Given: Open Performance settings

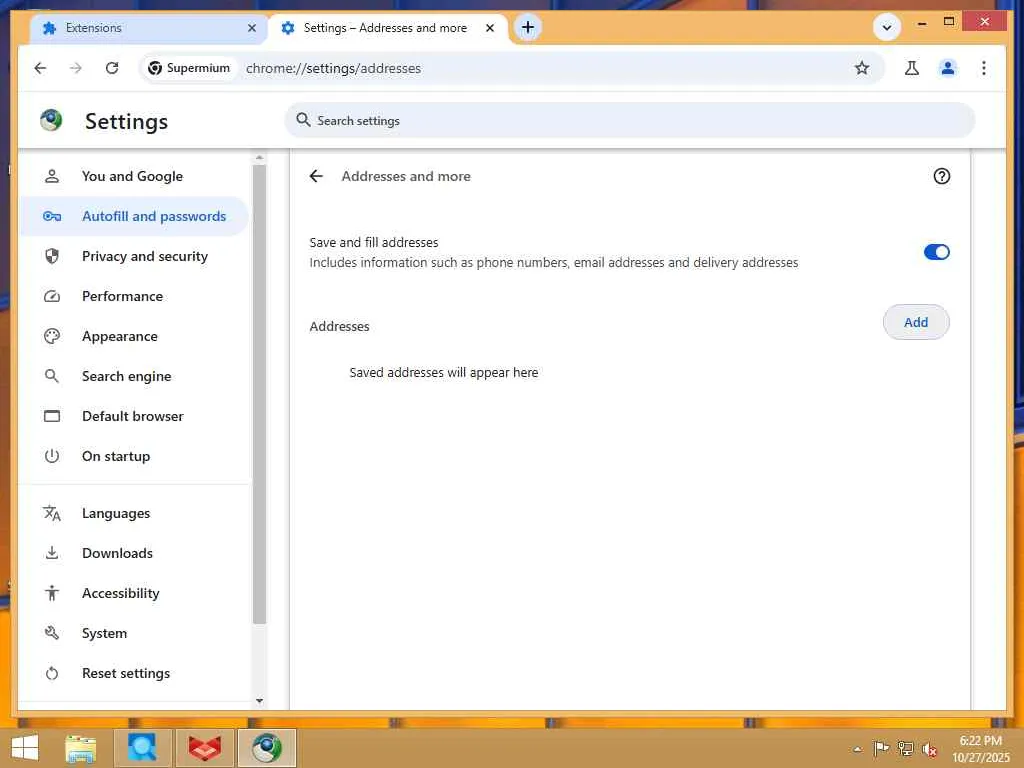Looking at the screenshot, I should [x=134, y=296].
